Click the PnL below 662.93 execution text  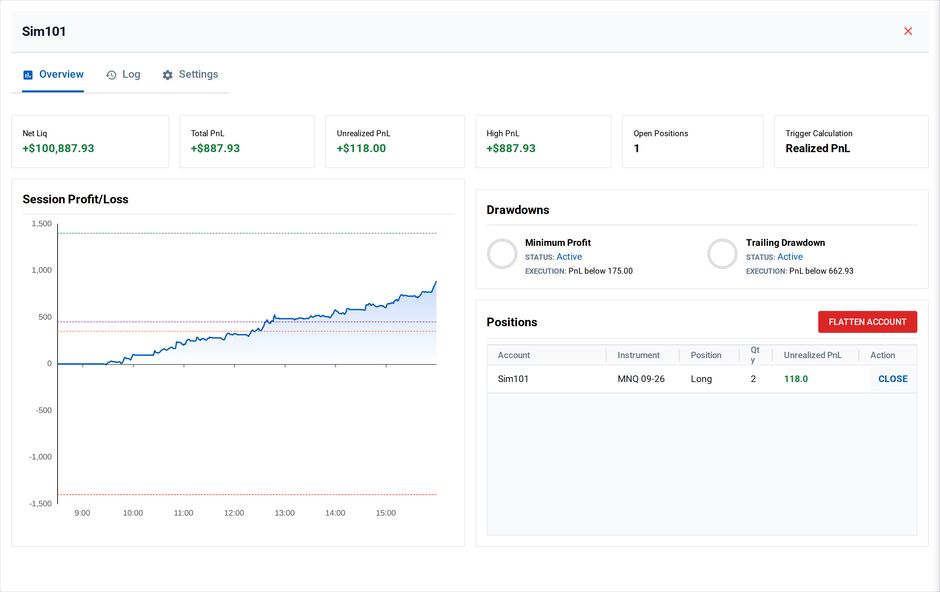[x=821, y=271]
